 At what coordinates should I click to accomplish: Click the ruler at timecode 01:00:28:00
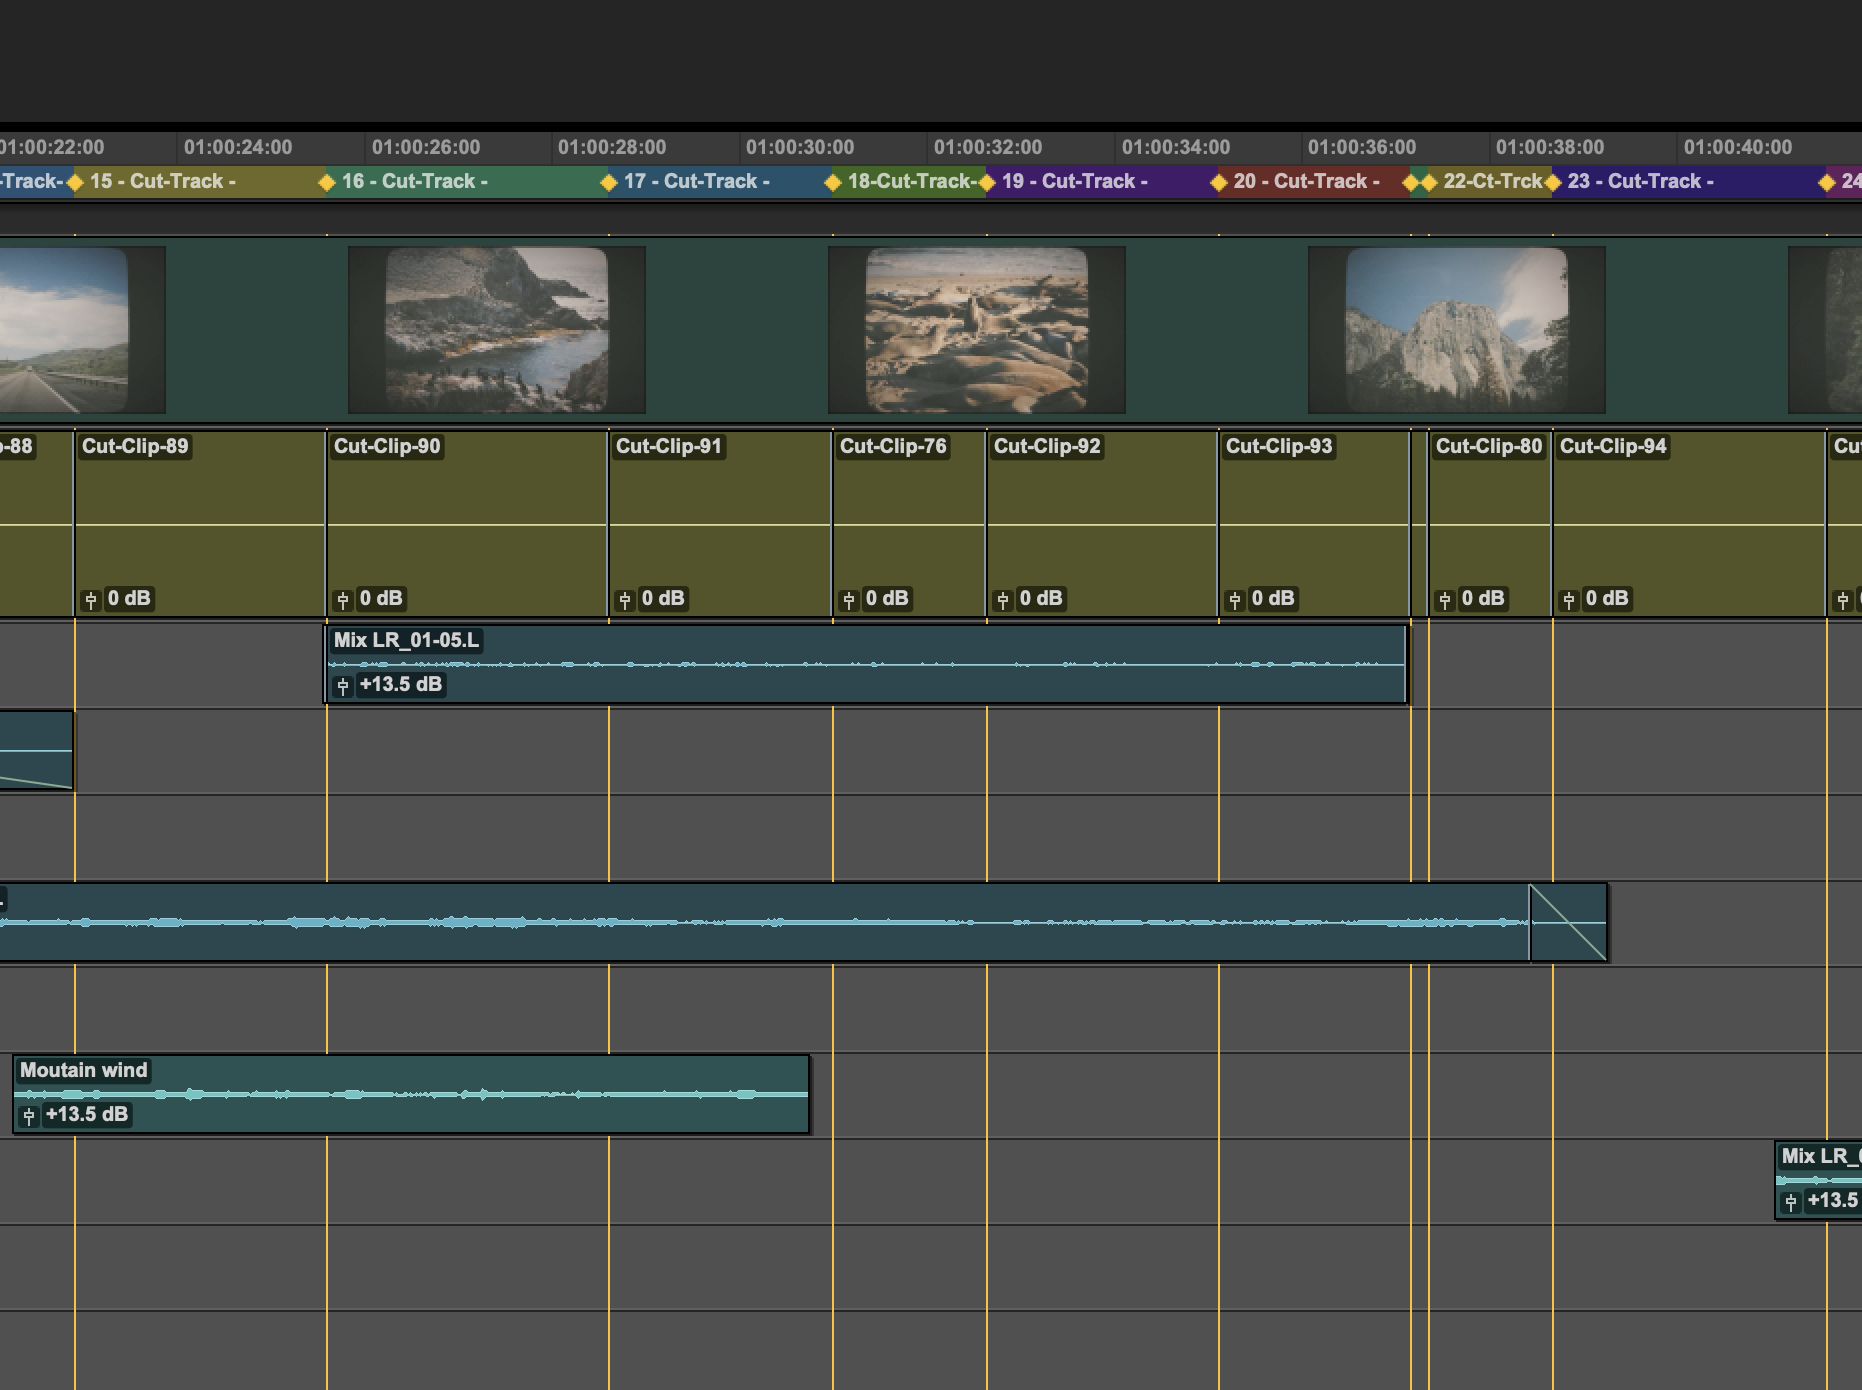tap(612, 148)
